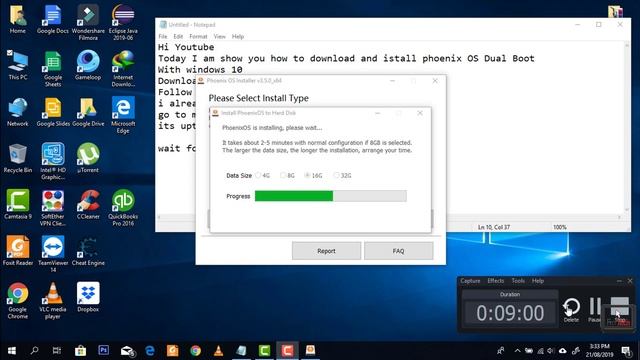Select the 32G data size option
Image resolution: width=640 pixels, height=360 pixels.
342,176
